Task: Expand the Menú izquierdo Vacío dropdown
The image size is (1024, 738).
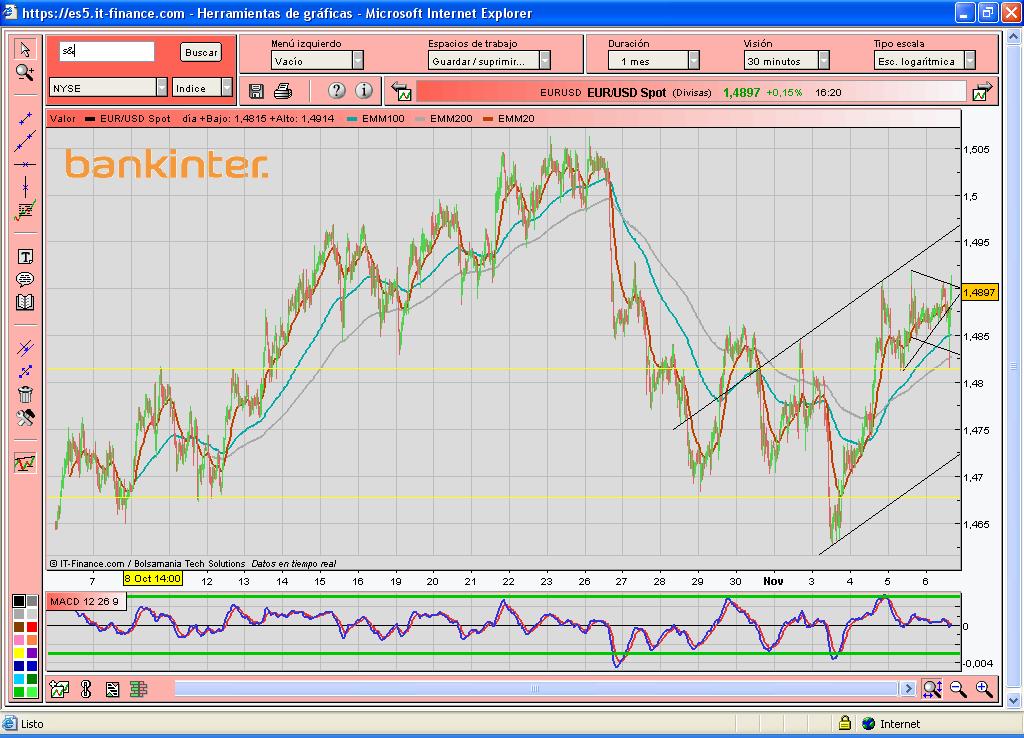Action: click(317, 61)
